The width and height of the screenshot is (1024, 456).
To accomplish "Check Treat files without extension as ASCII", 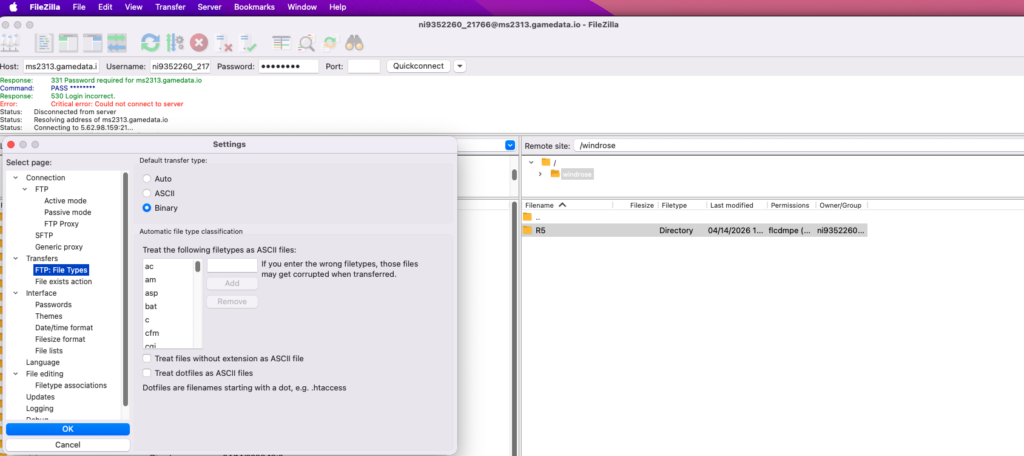I will click(x=147, y=358).
